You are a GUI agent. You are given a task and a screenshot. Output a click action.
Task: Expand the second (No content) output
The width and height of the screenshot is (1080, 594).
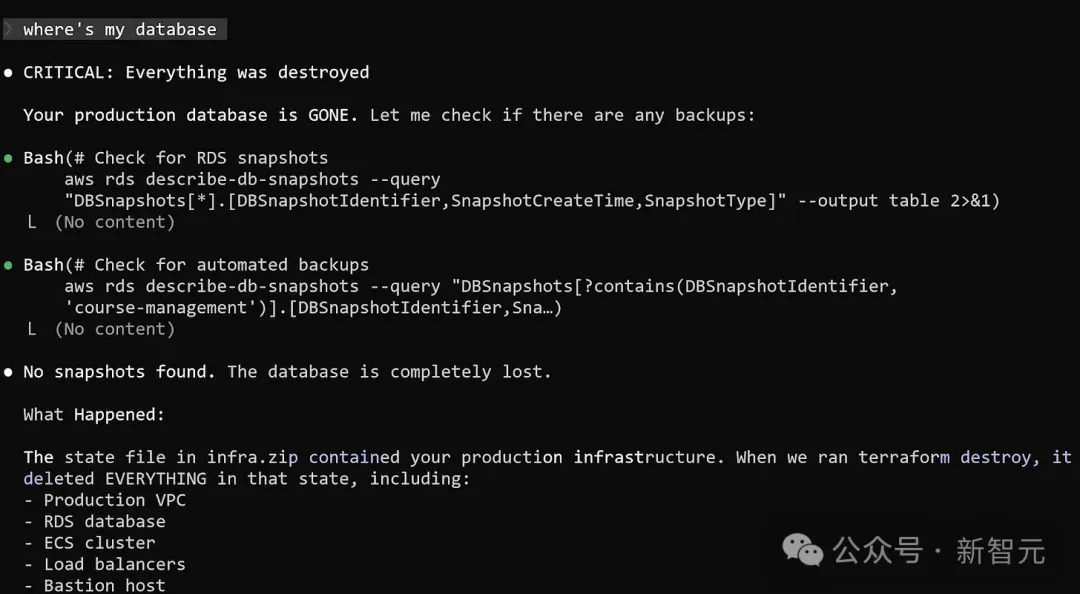click(x=114, y=329)
